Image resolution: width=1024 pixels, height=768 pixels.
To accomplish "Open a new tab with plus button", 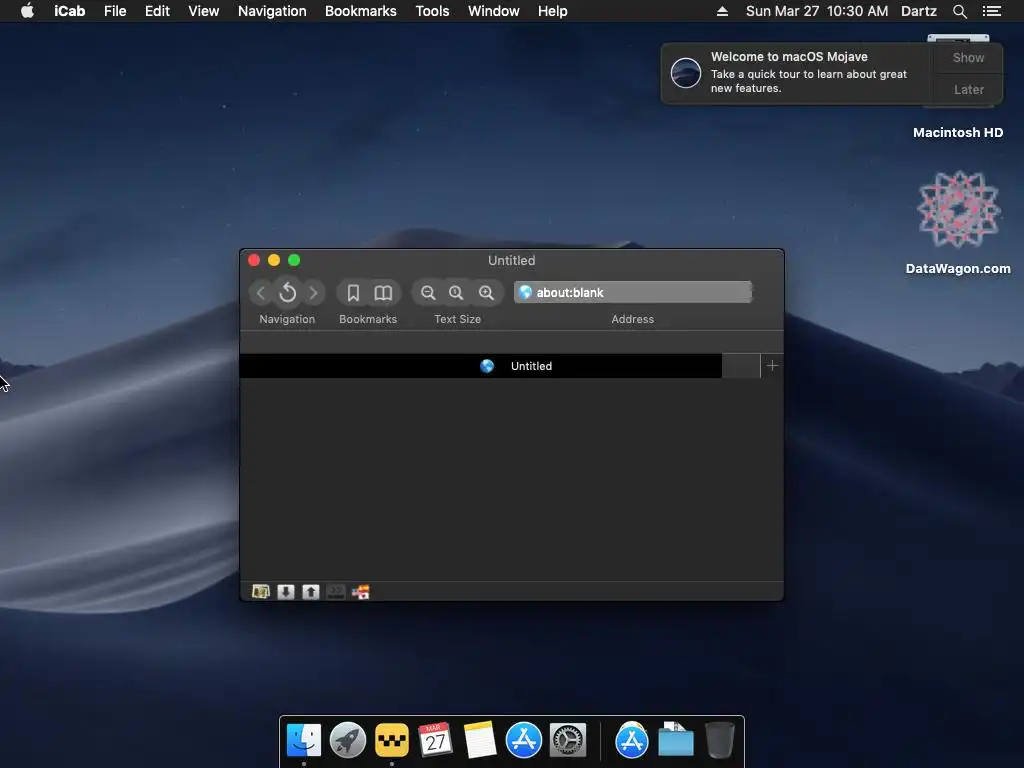I will (x=772, y=366).
